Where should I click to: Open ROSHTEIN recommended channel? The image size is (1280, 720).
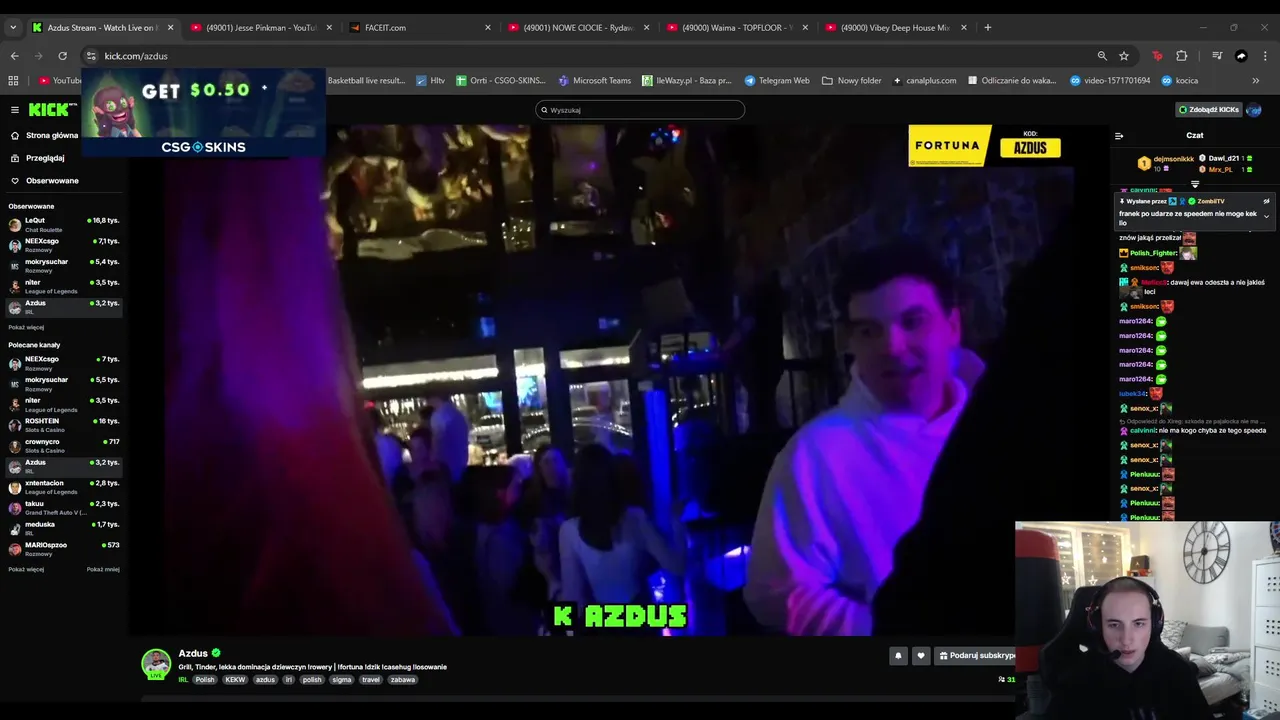63,425
